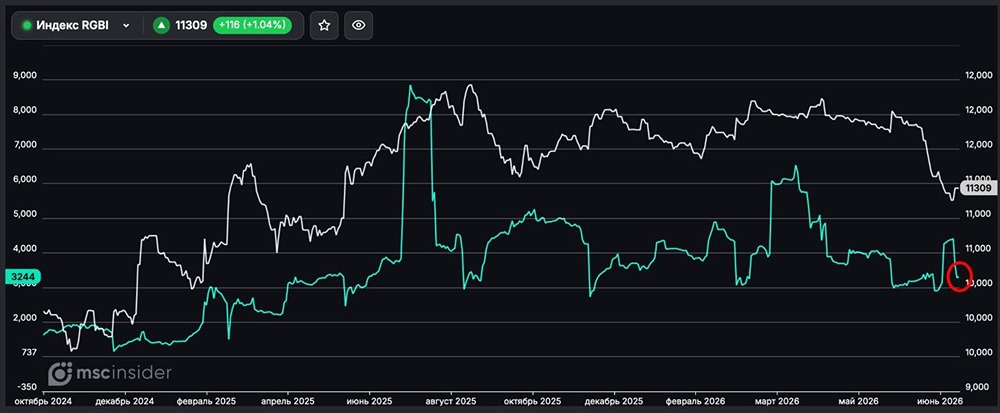
Task: Click the teal 3244 axis price tag
Action: pyautogui.click(x=23, y=276)
